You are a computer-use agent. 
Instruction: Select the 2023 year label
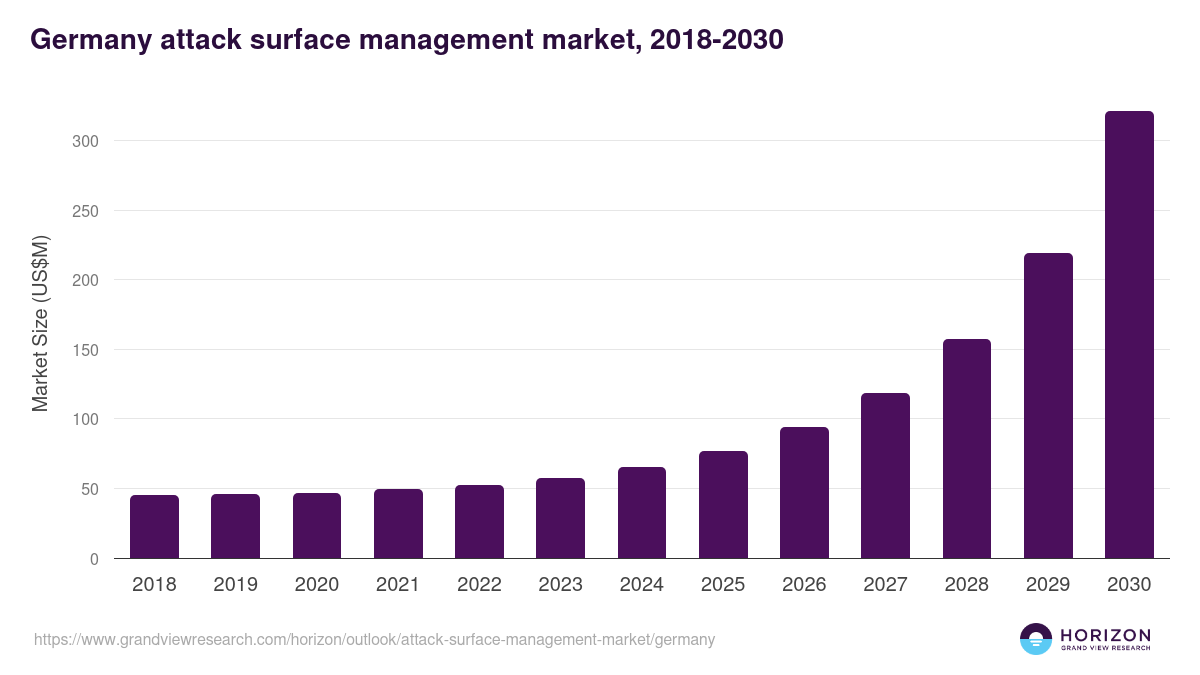(560, 583)
